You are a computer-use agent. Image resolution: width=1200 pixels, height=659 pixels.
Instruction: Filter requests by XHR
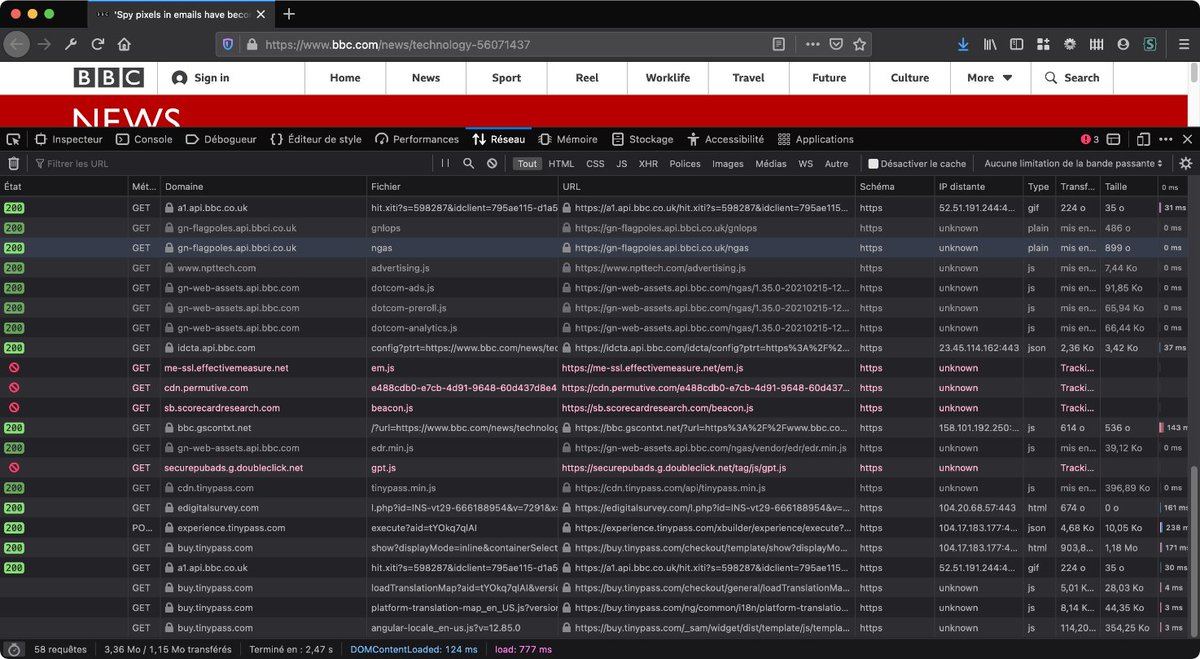point(648,164)
